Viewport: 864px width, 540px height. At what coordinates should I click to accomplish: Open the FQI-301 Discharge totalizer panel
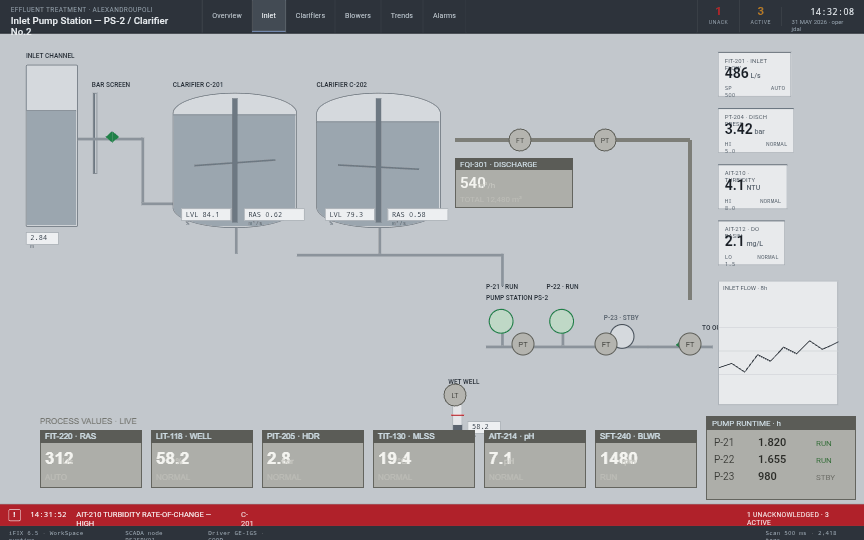pyautogui.click(x=514, y=183)
